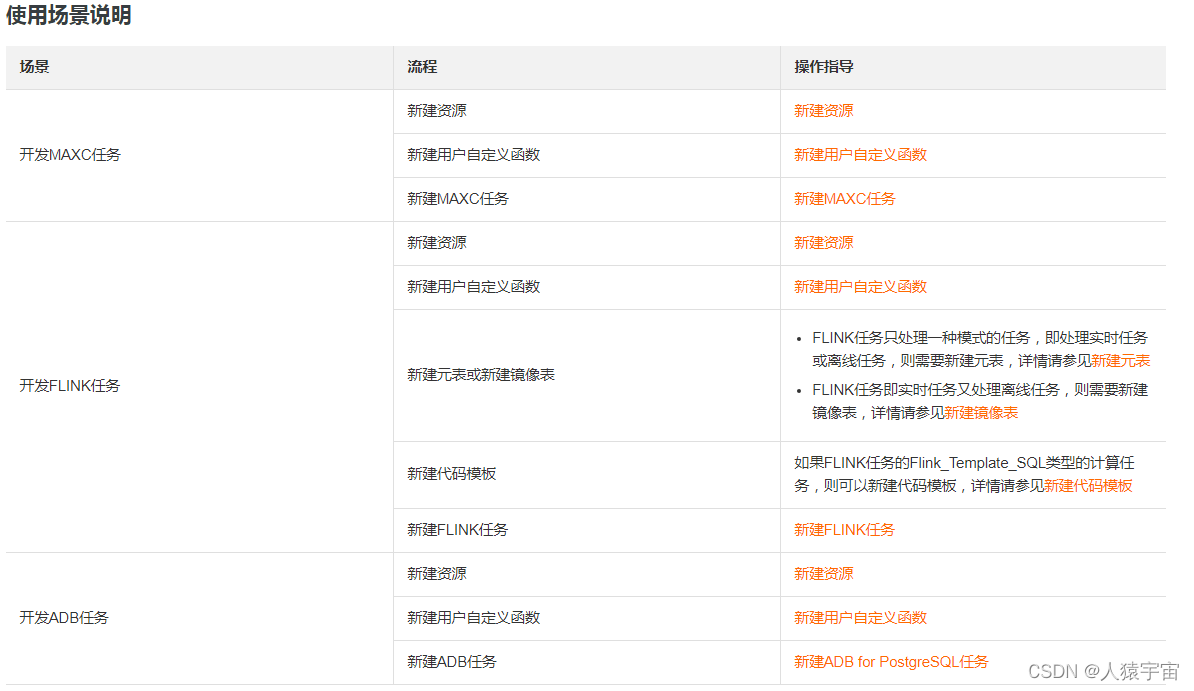Image resolution: width=1194 pixels, height=691 pixels.
Task: Click the orange 新建MAXC任务 link
Action: tap(844, 200)
